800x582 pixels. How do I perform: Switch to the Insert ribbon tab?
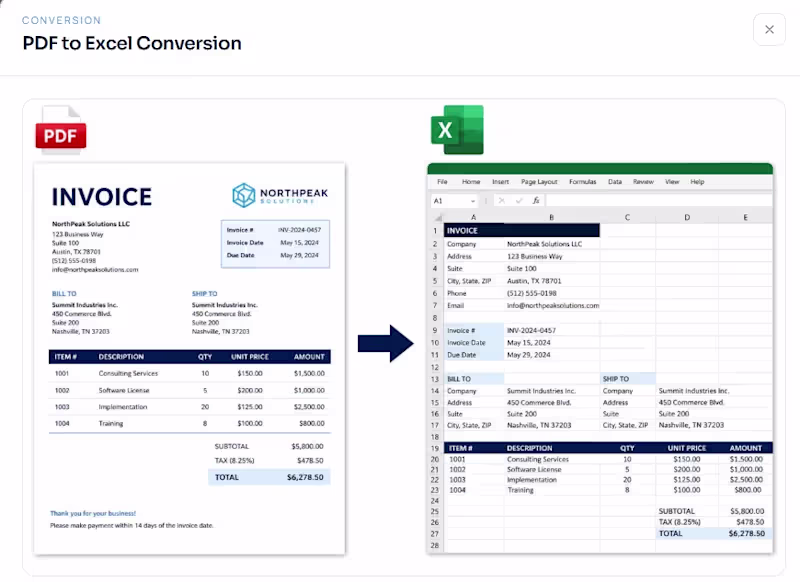coord(501,182)
